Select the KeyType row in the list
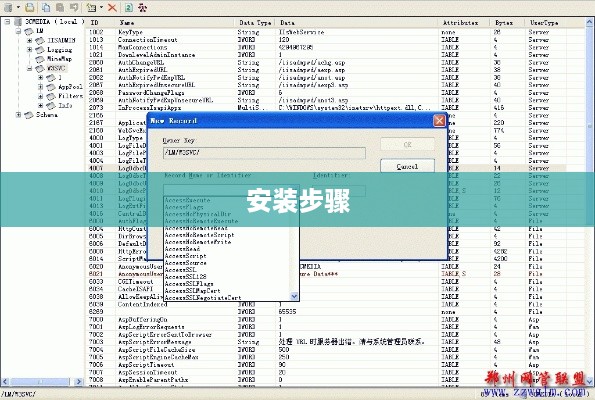Viewport: 595px width, 400px height. click(x=326, y=32)
